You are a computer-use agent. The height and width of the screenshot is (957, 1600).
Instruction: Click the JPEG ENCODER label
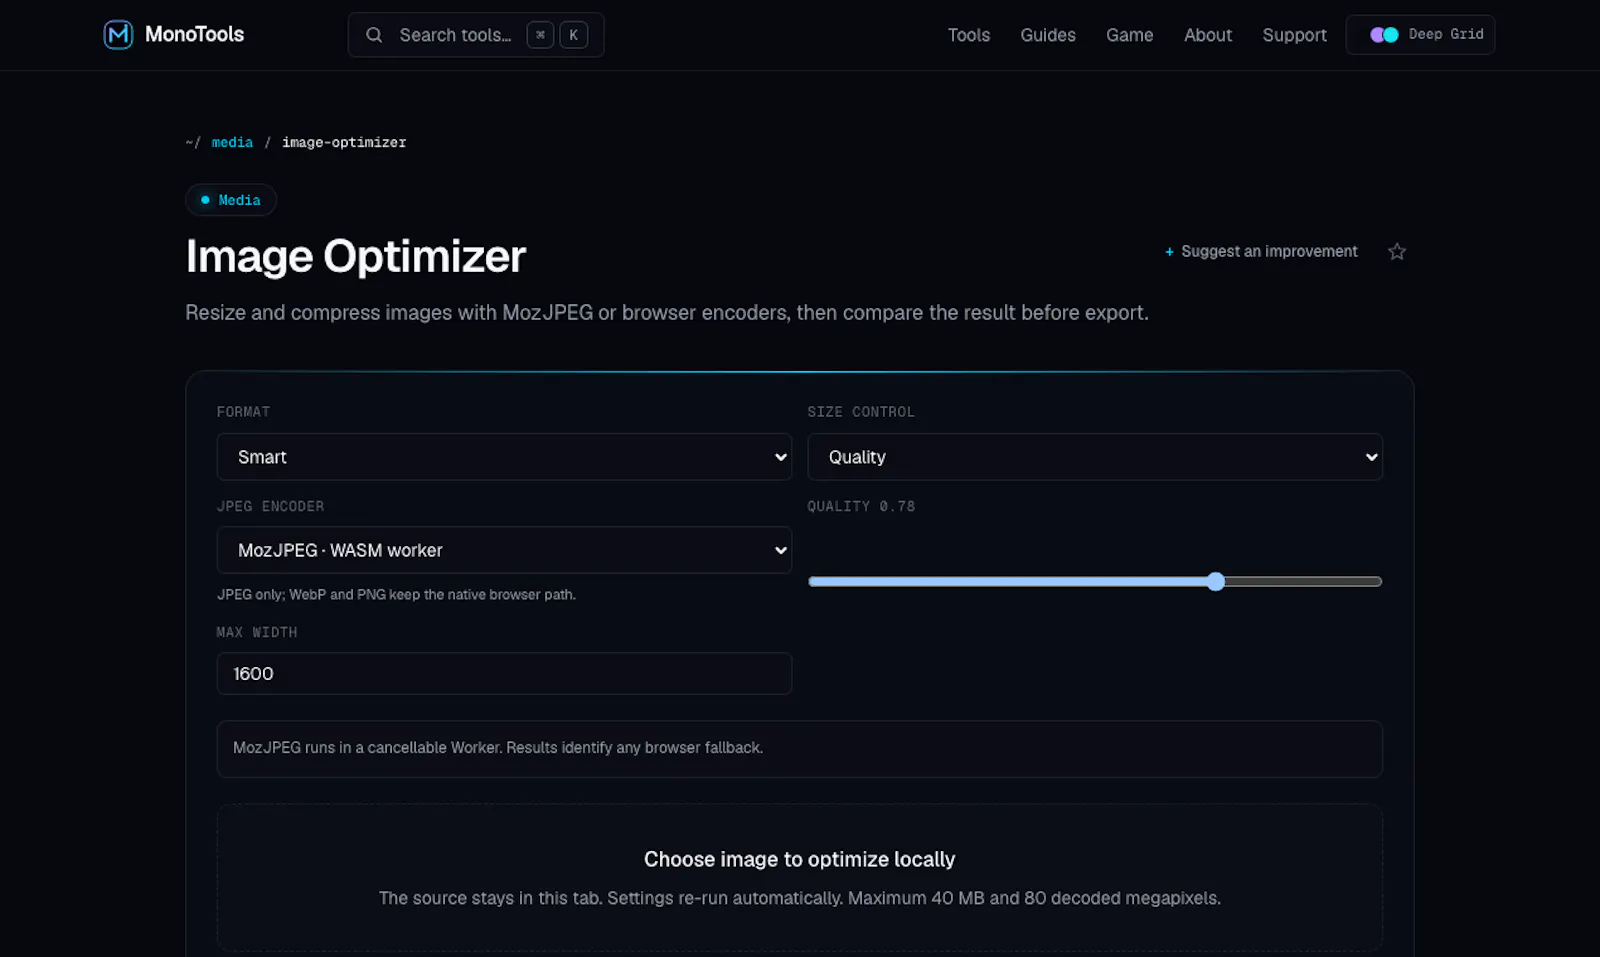(x=270, y=507)
